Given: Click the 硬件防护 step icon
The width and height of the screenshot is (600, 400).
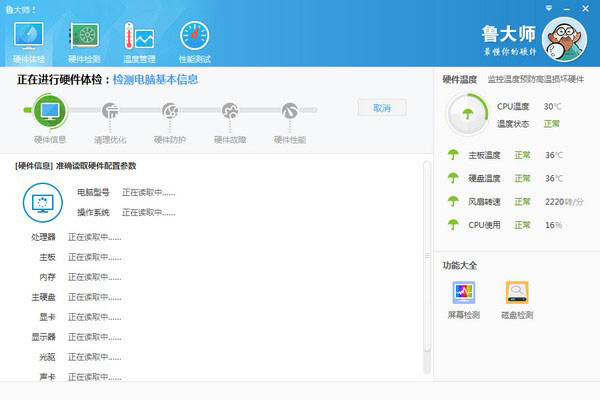Looking at the screenshot, I should (x=170, y=111).
